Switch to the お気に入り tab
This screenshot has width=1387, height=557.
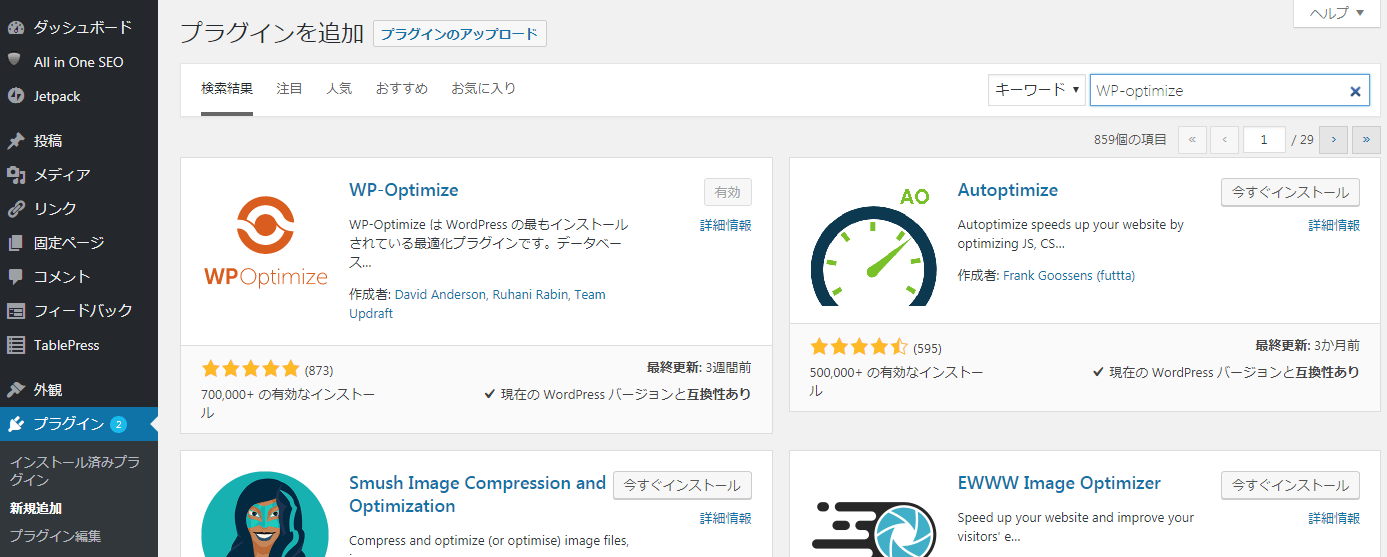tap(484, 88)
